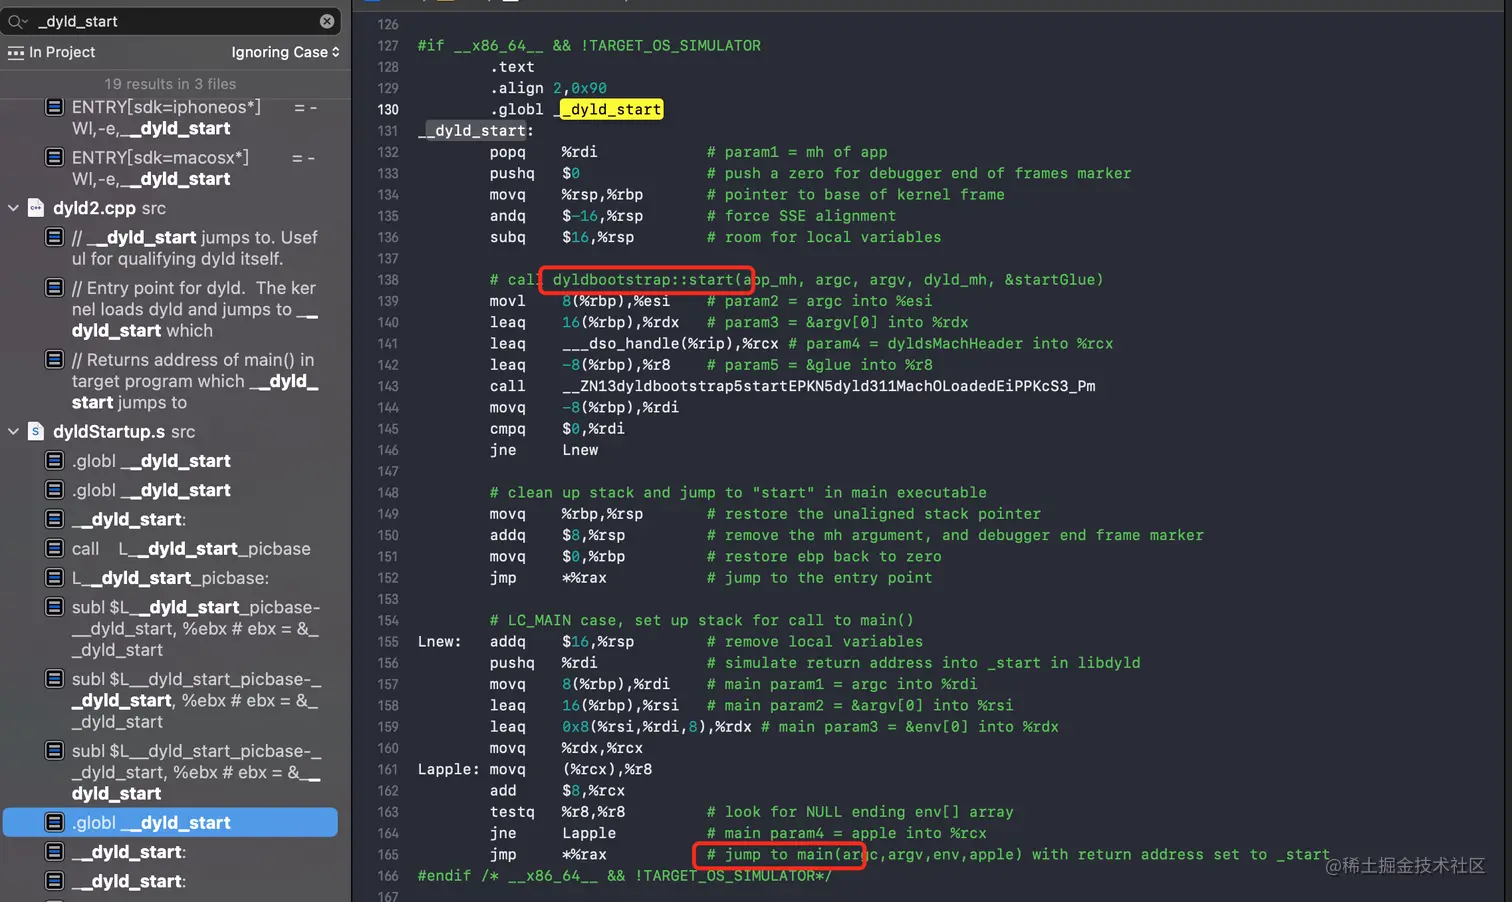Click '__dyld_start:' label on line 131

(x=475, y=130)
